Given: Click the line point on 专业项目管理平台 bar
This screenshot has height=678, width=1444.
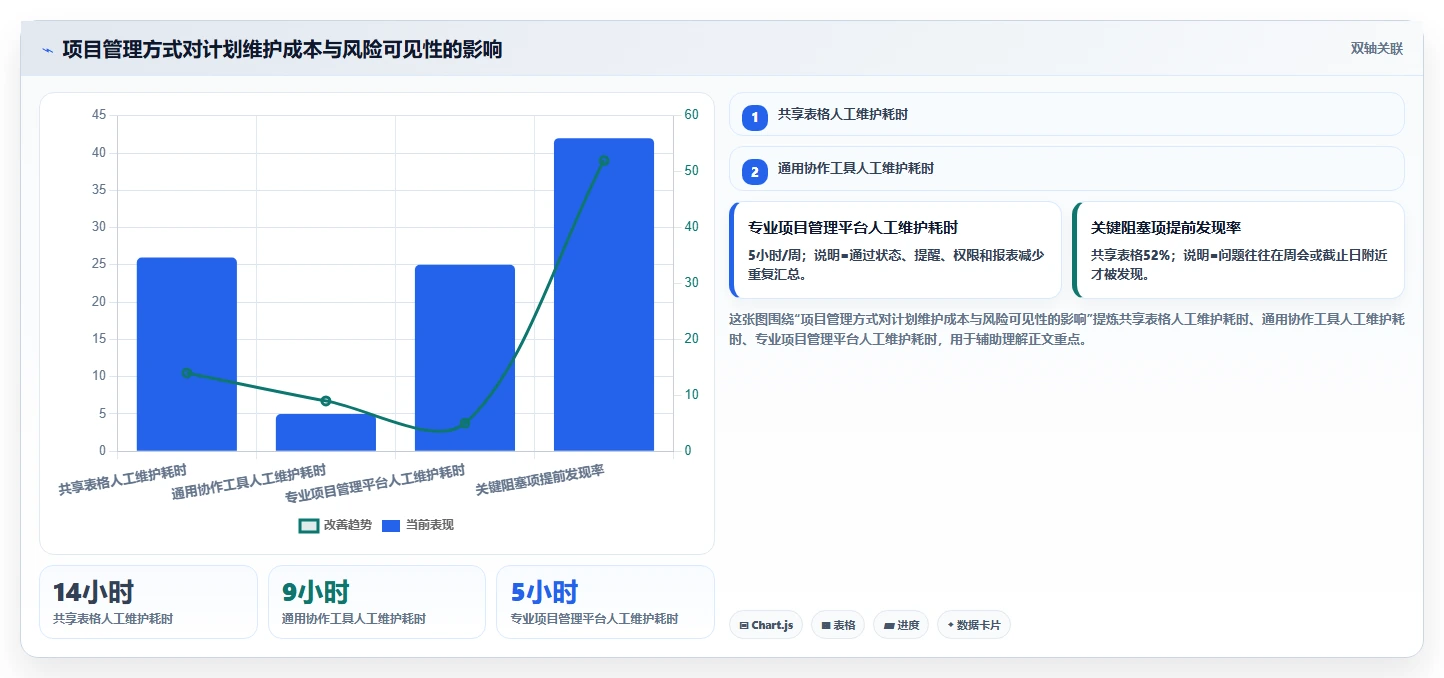Looking at the screenshot, I should click(465, 423).
